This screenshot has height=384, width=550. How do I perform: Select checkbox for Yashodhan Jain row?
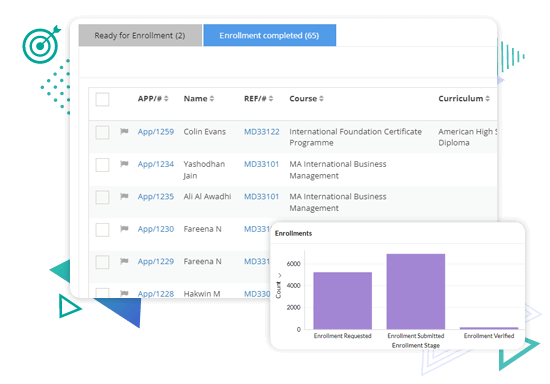click(x=102, y=165)
